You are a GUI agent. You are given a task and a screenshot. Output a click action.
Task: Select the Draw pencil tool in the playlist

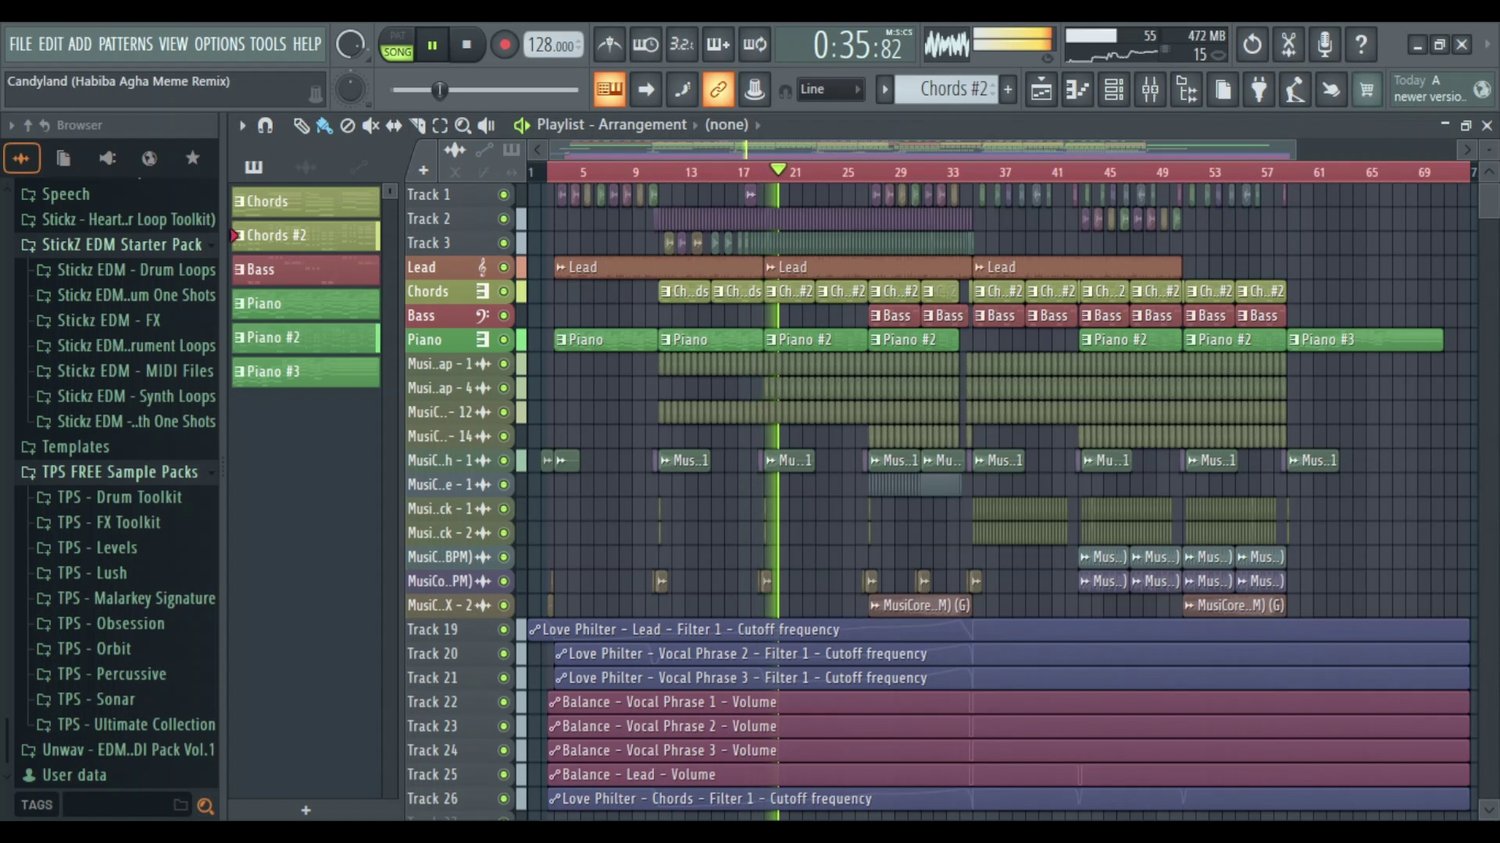(x=301, y=125)
